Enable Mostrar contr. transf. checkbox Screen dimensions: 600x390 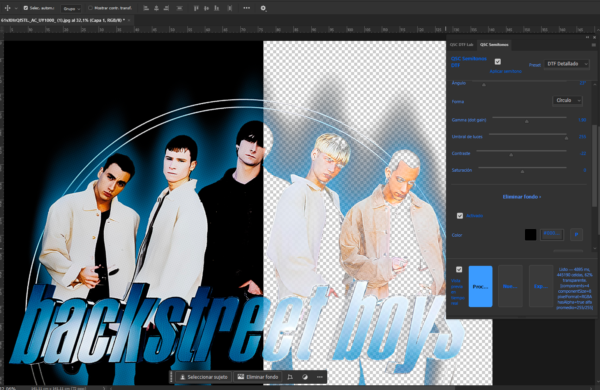click(x=90, y=8)
